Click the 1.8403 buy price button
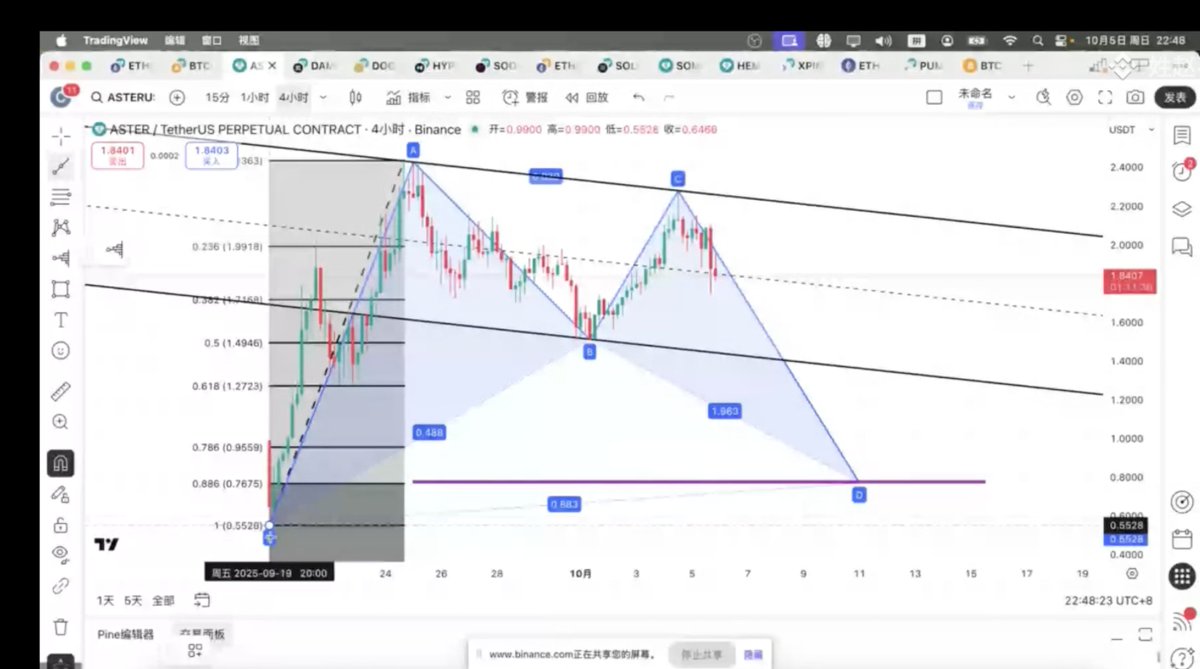This screenshot has height=669, width=1200. 211,154
